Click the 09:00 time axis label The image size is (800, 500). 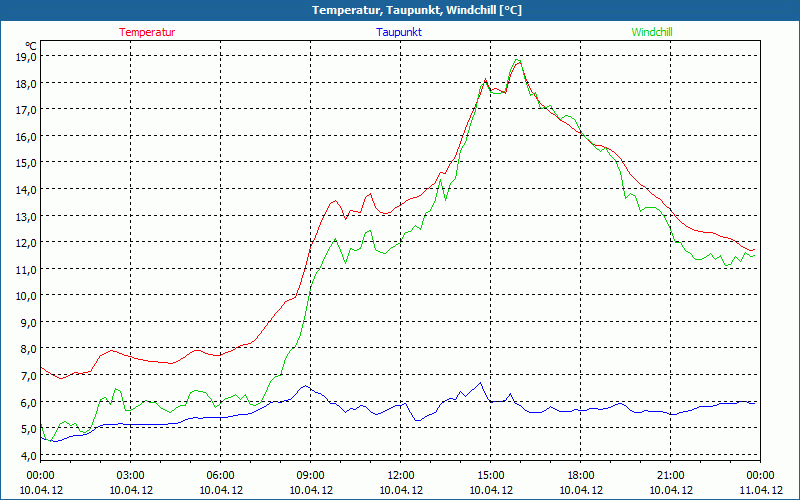tap(311, 476)
